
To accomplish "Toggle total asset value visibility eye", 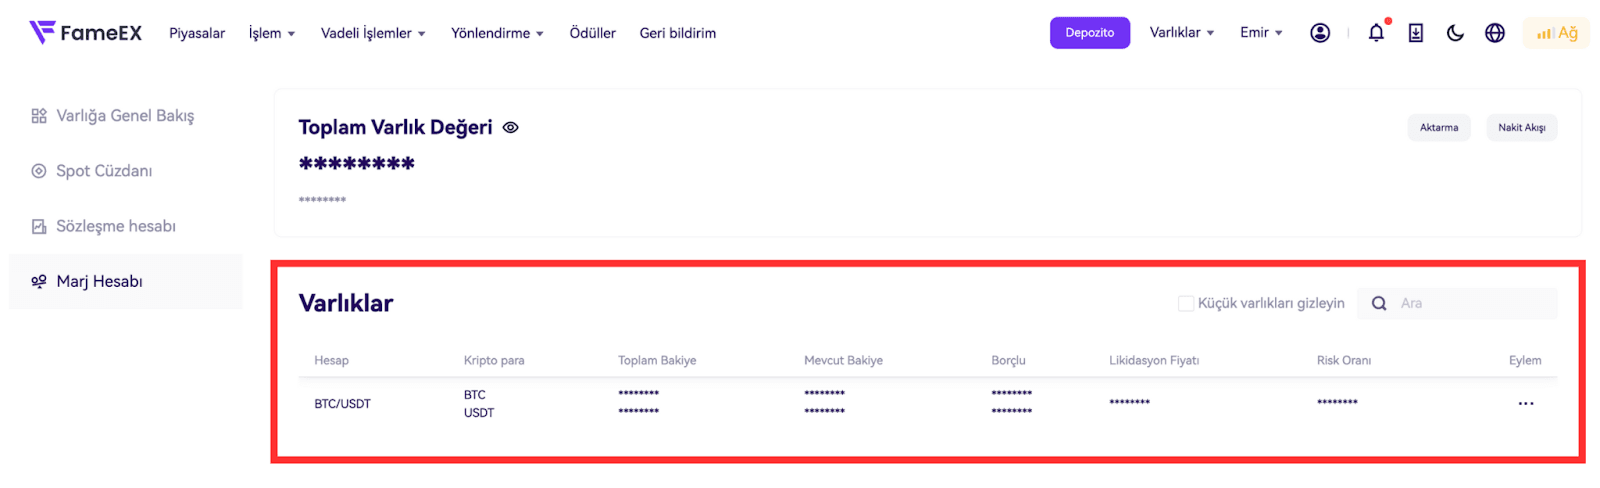I will [x=510, y=128].
